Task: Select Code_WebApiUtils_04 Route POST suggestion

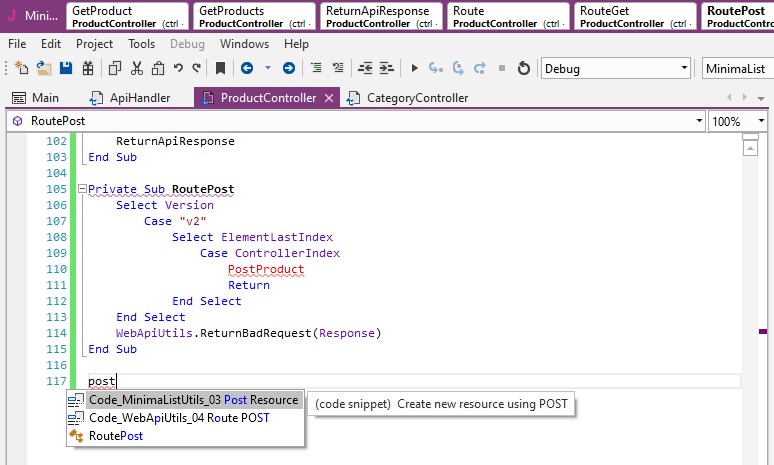Action: tap(179, 418)
